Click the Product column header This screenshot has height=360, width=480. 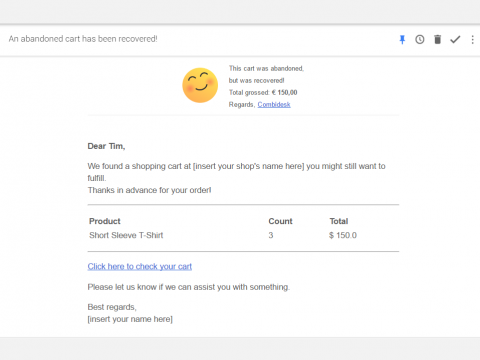pyautogui.click(x=105, y=221)
